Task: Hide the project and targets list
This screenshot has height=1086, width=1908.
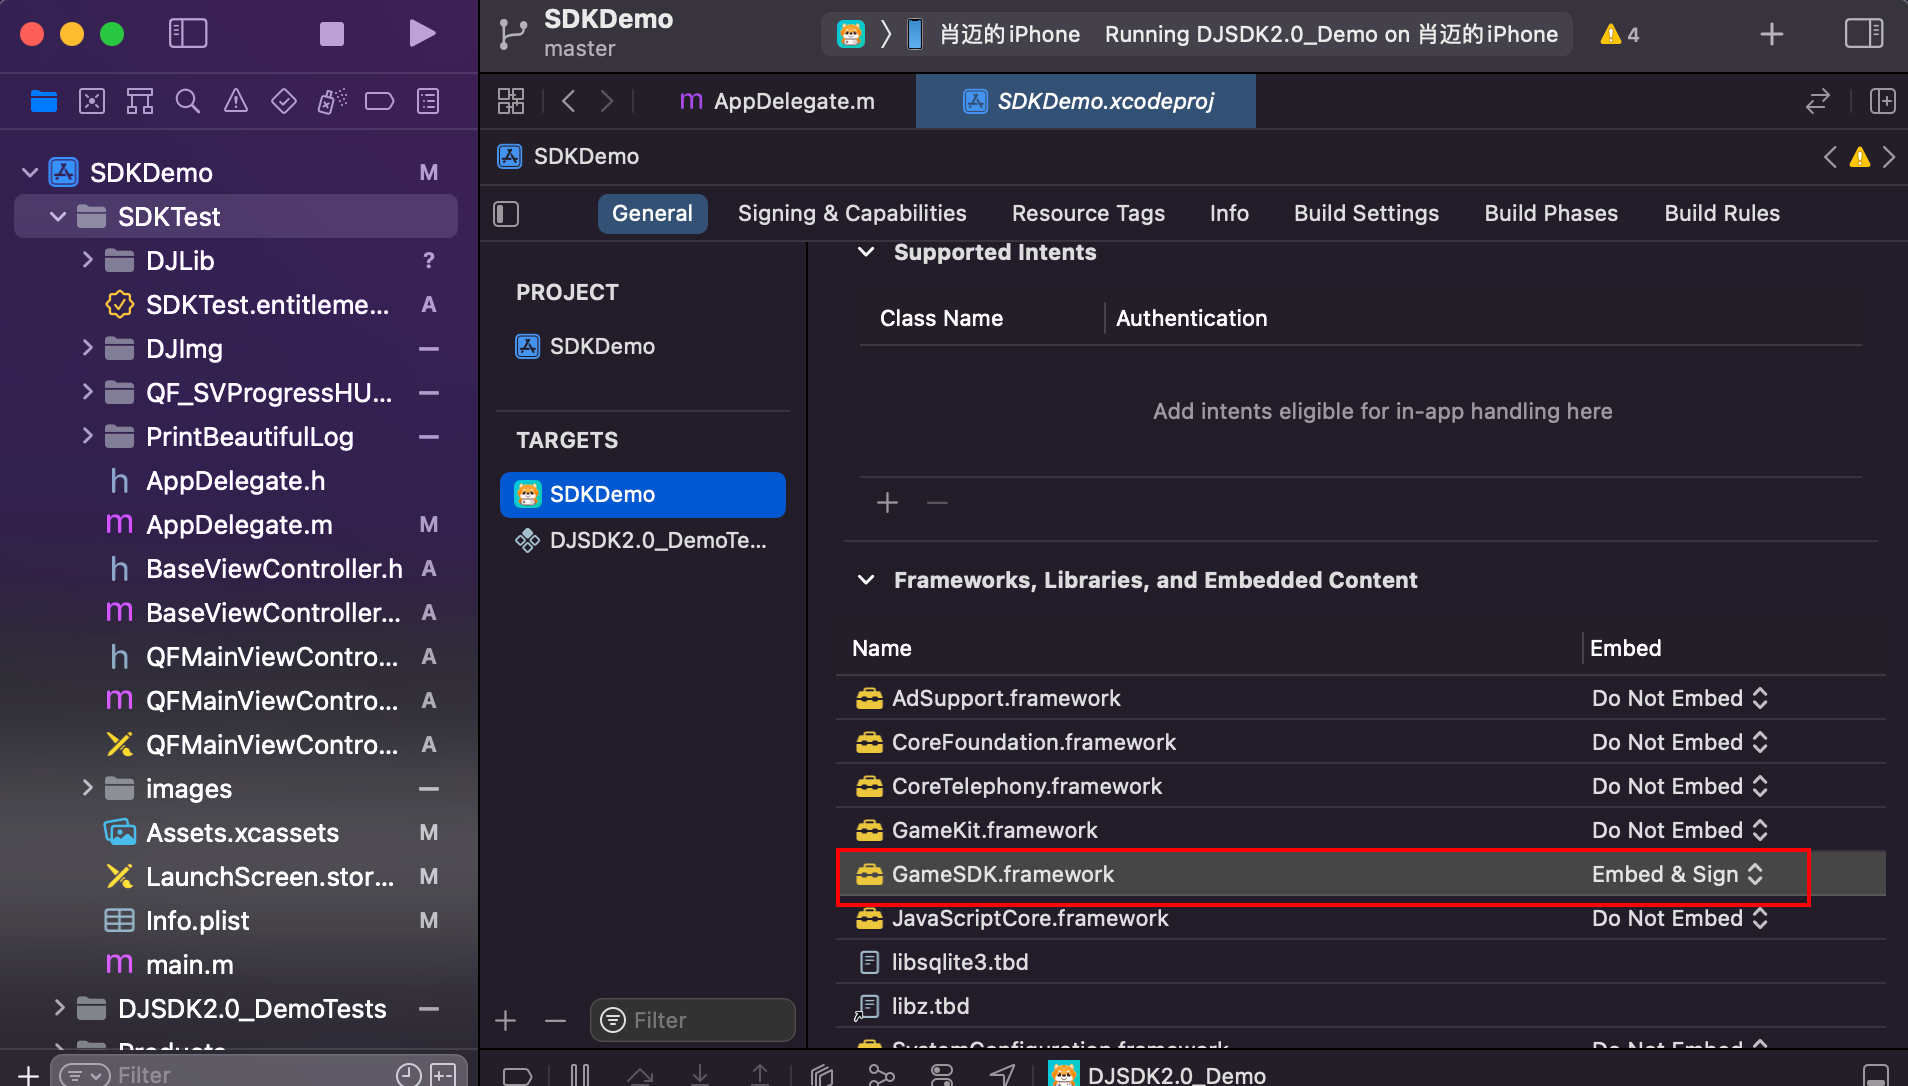Action: 506,214
